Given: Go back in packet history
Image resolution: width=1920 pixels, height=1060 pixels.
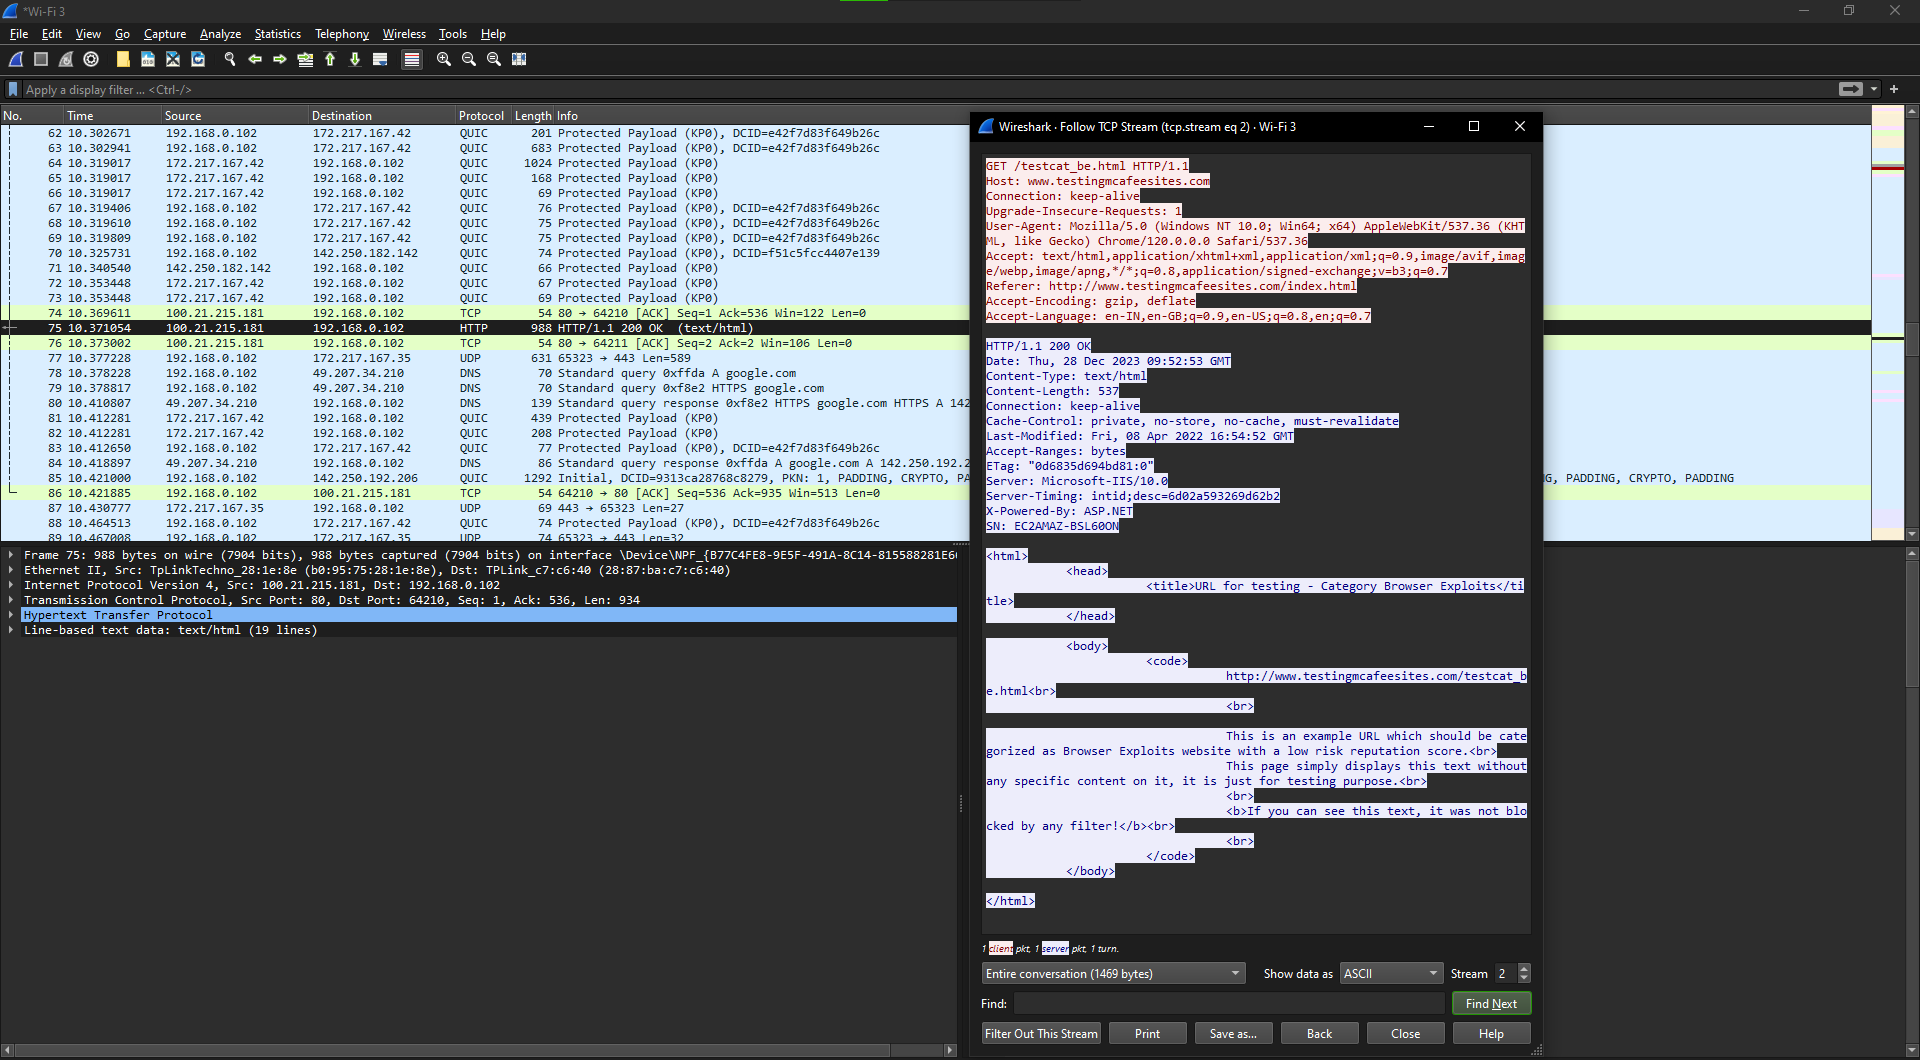Looking at the screenshot, I should coord(255,59).
